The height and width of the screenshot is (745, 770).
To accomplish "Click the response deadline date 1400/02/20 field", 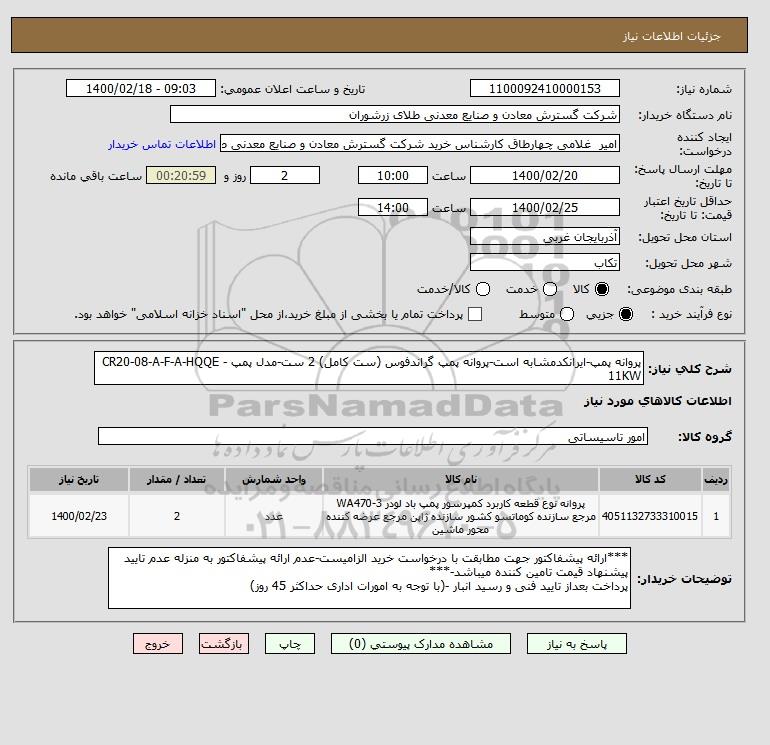I will pos(545,175).
